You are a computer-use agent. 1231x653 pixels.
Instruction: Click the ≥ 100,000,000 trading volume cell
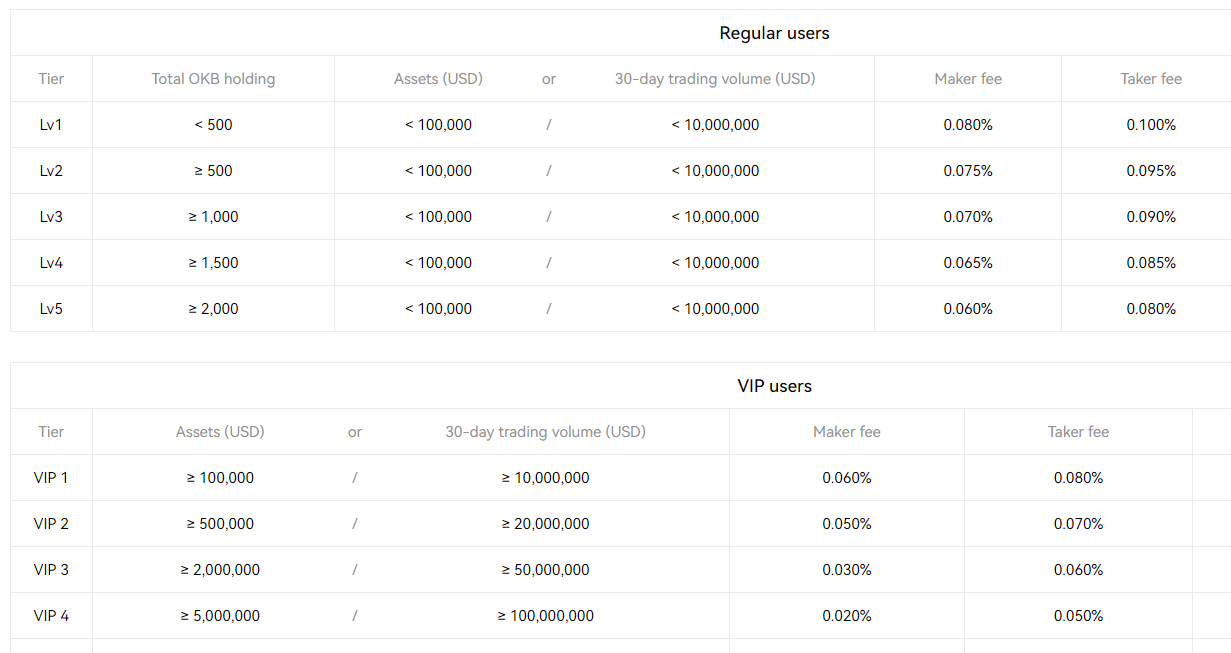click(x=545, y=616)
